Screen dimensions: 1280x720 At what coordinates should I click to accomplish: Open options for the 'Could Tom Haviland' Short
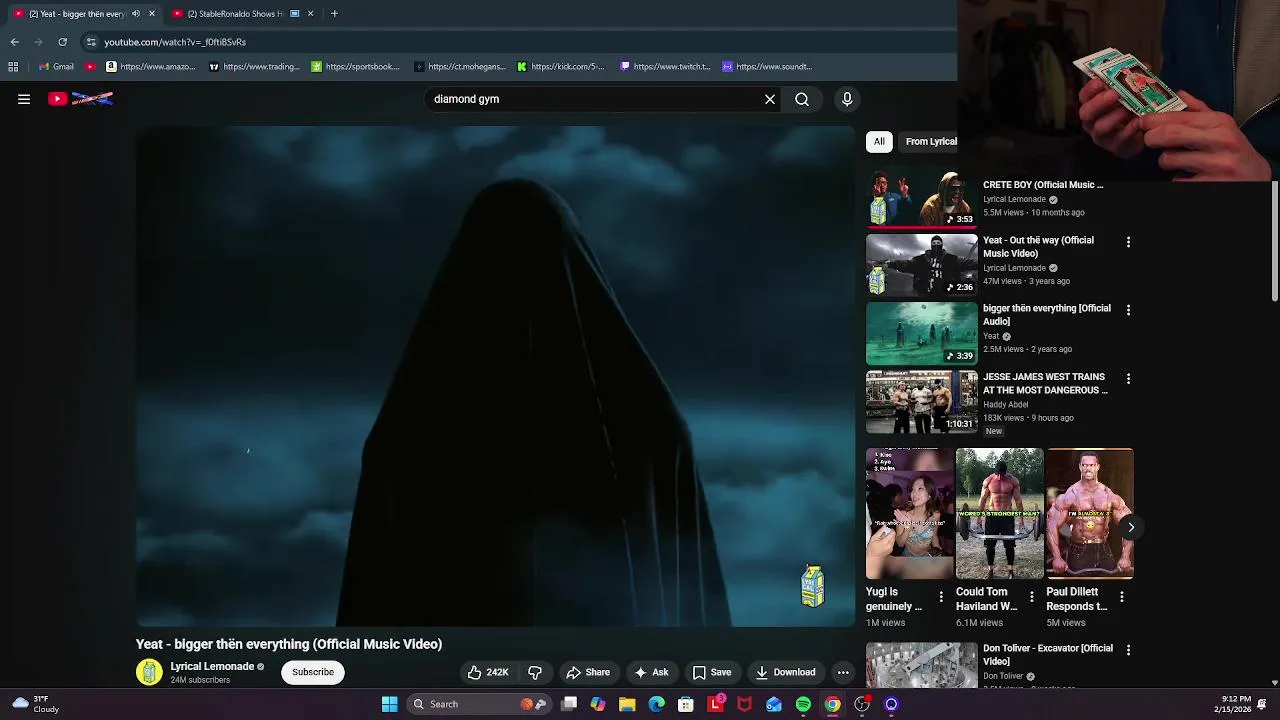click(1032, 597)
